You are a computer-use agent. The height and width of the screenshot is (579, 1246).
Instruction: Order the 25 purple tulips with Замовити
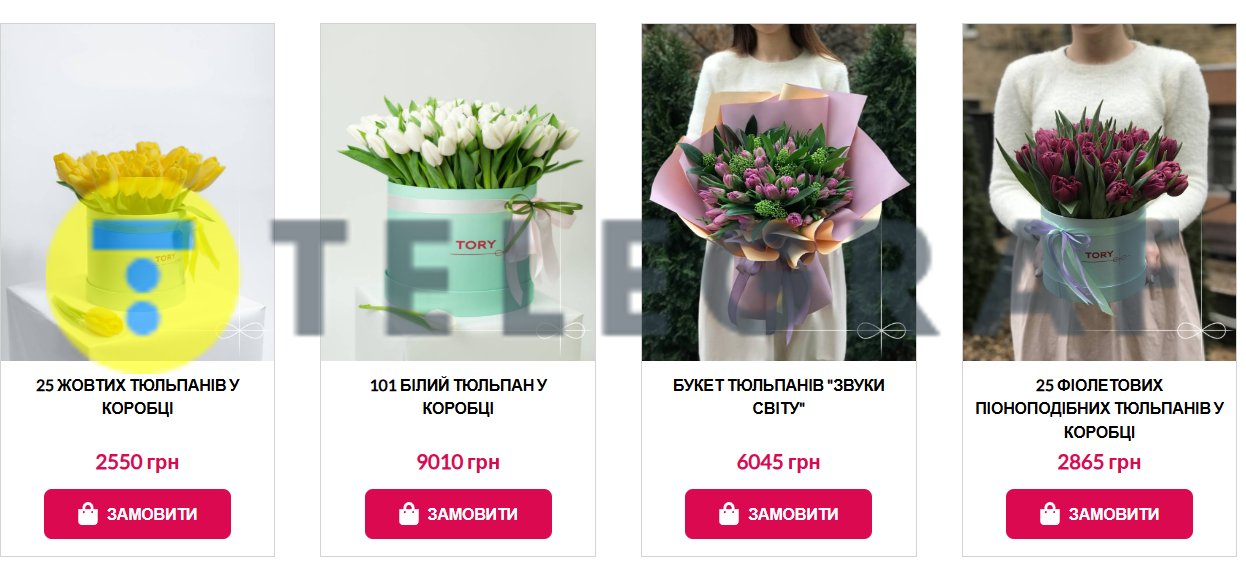[1099, 514]
